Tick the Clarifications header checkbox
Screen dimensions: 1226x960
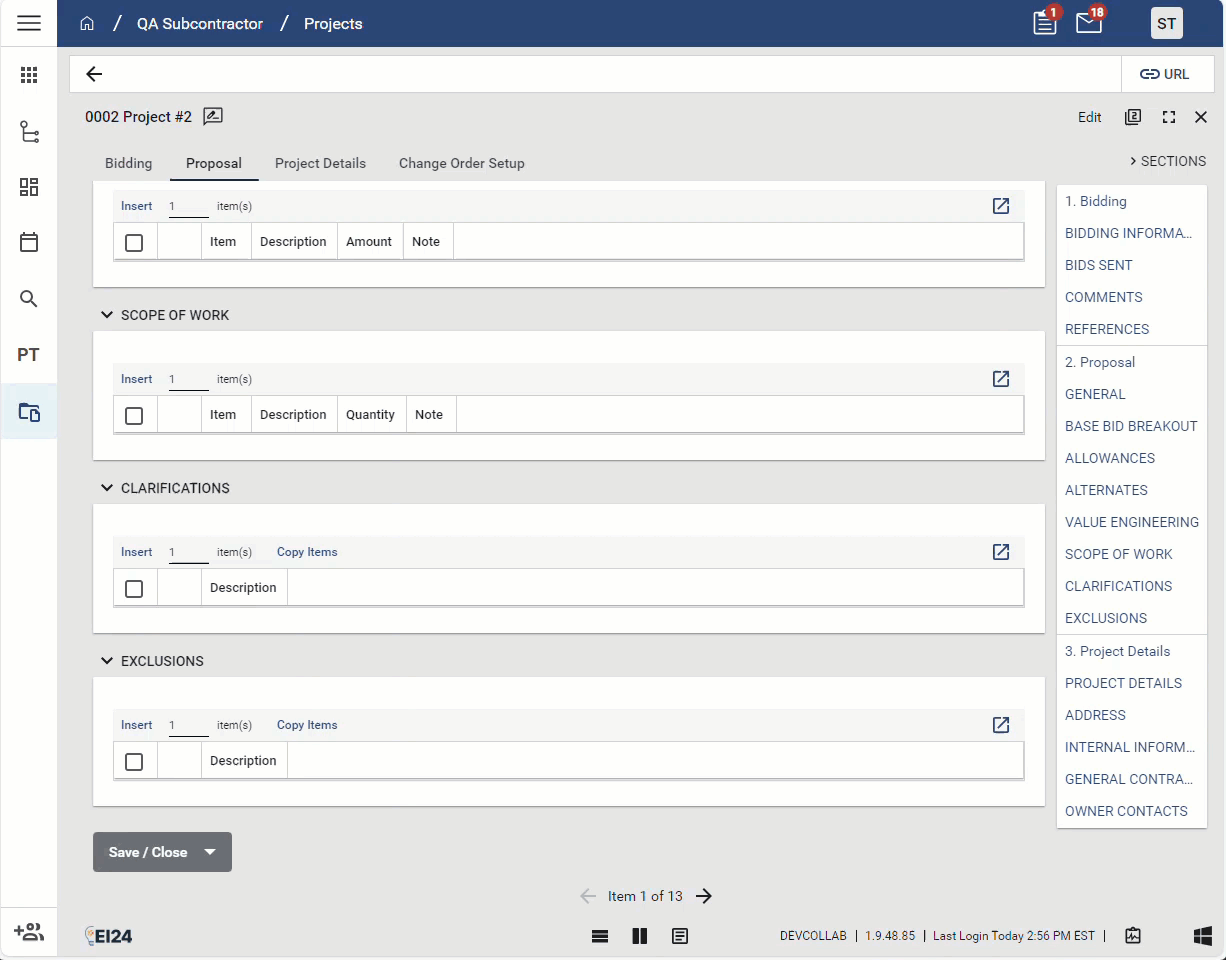tap(134, 588)
